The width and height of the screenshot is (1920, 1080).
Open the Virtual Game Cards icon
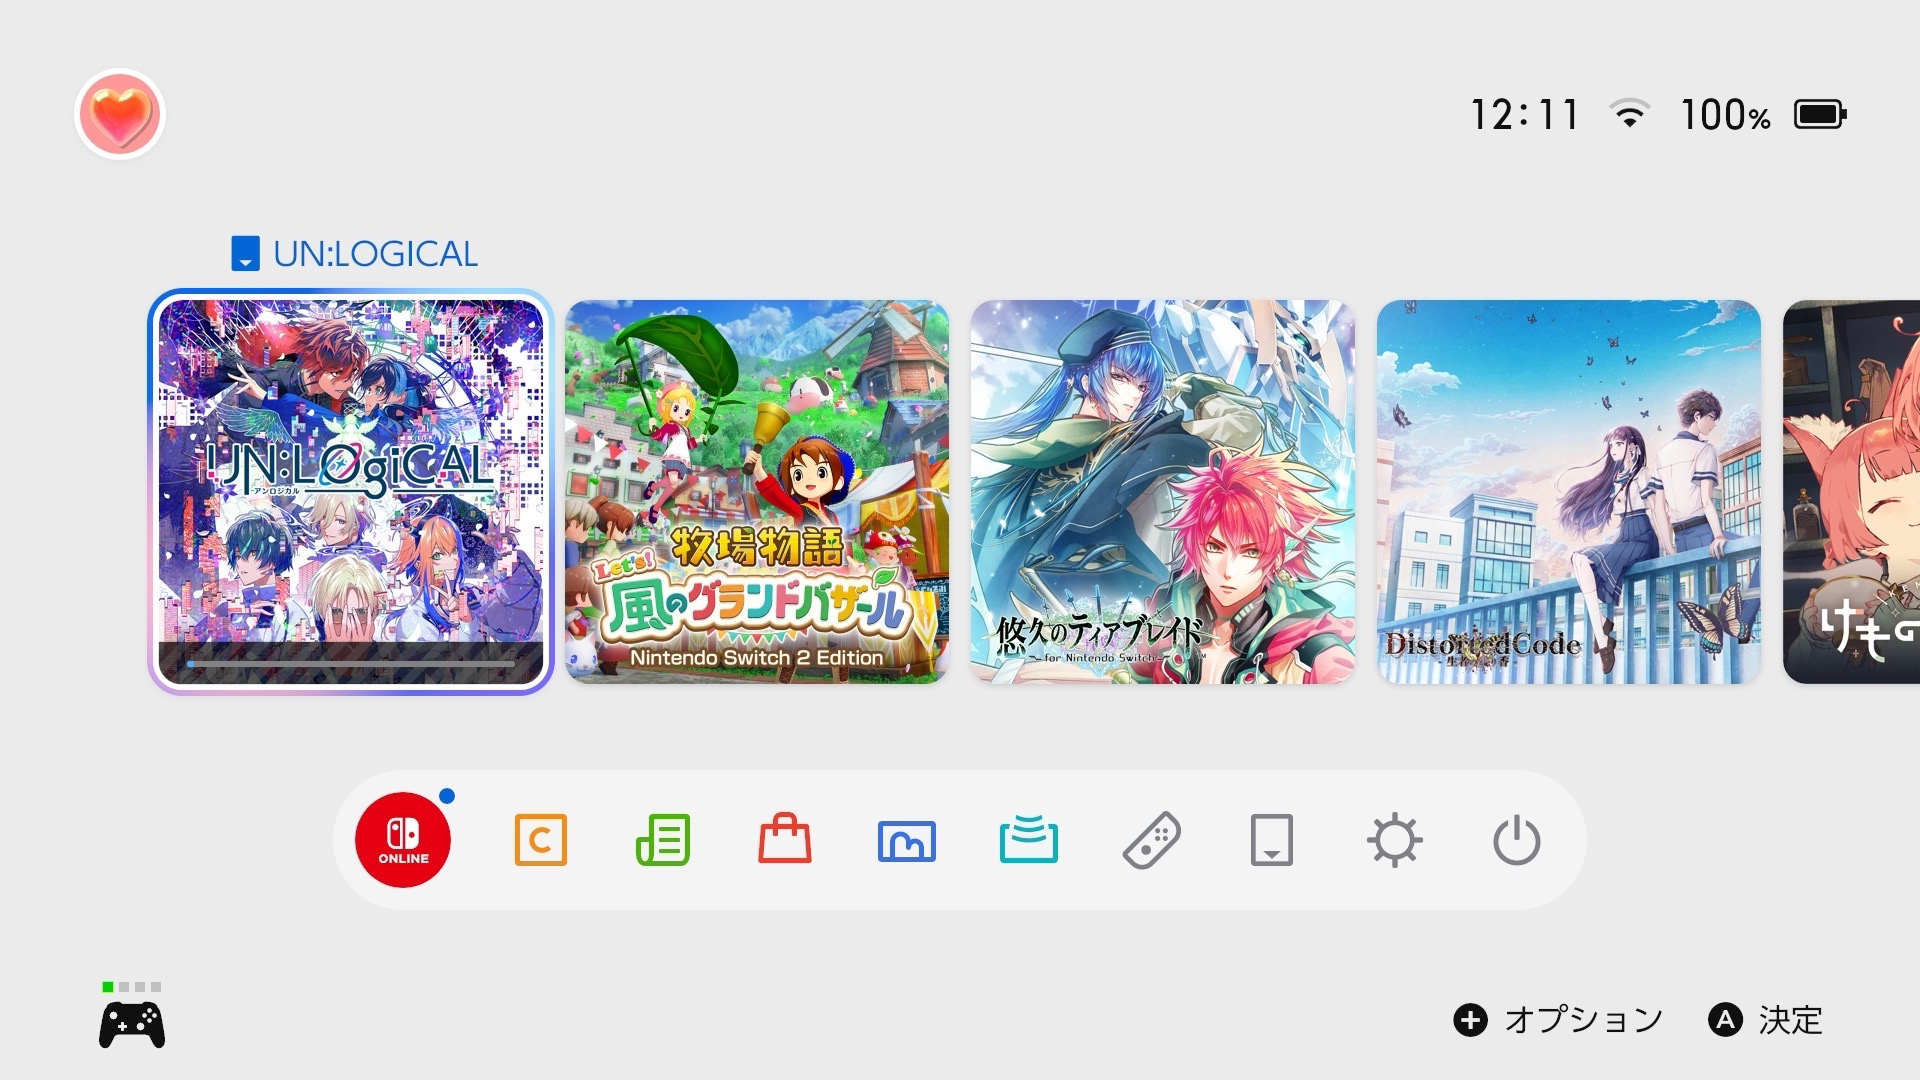[1272, 840]
